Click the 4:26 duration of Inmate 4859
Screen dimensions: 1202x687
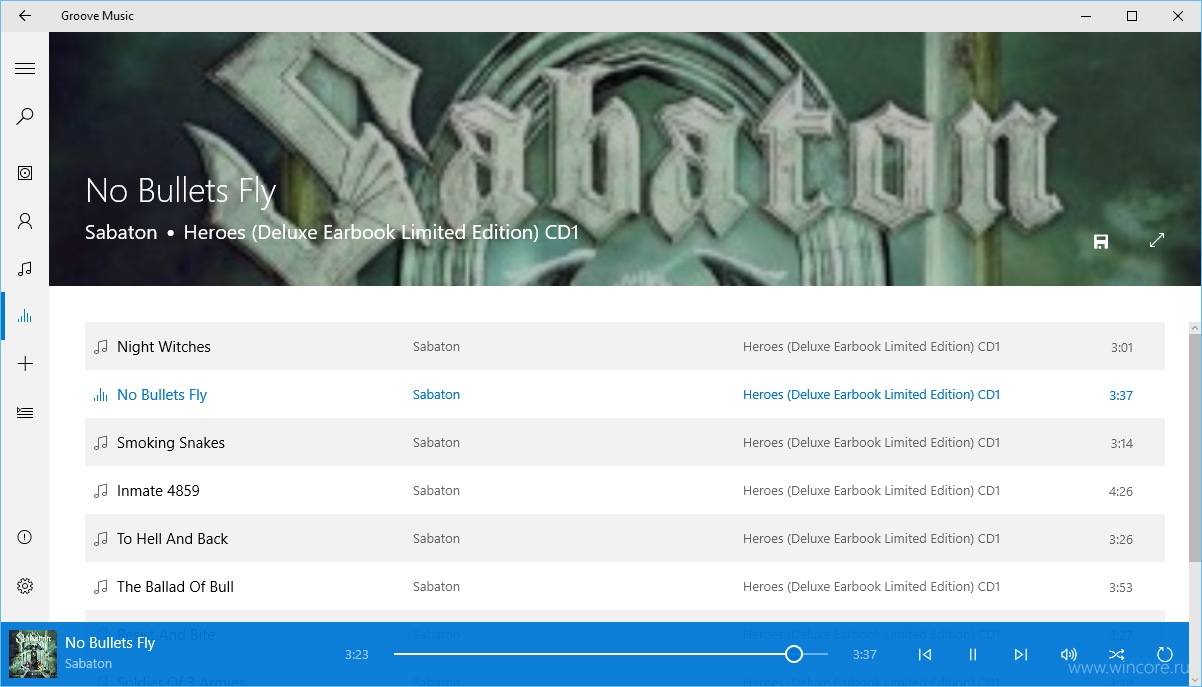1121,492
